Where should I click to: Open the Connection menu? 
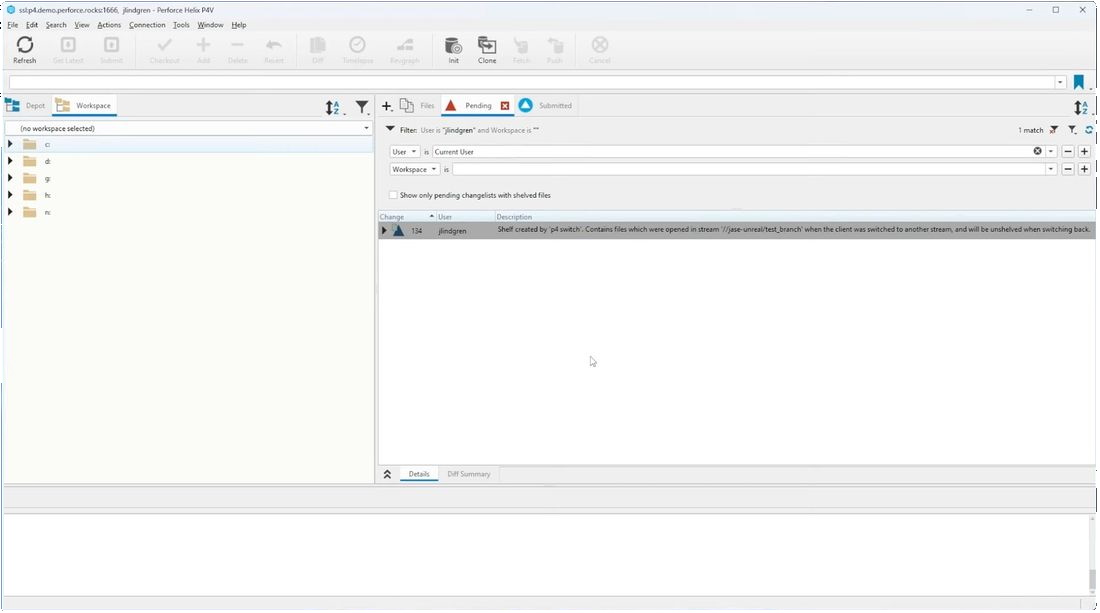[147, 25]
